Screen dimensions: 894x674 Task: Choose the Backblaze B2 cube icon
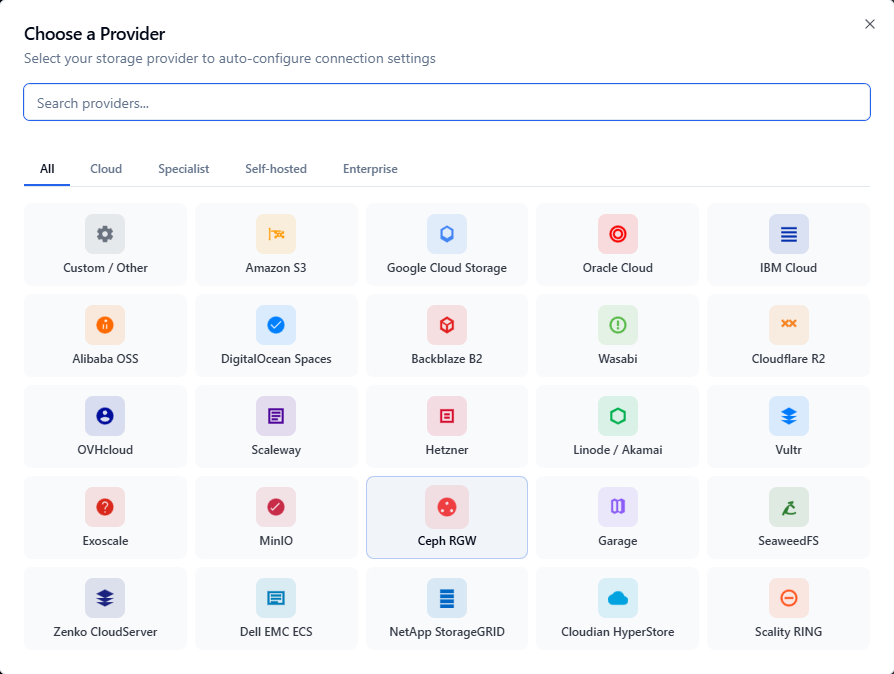tap(447, 325)
